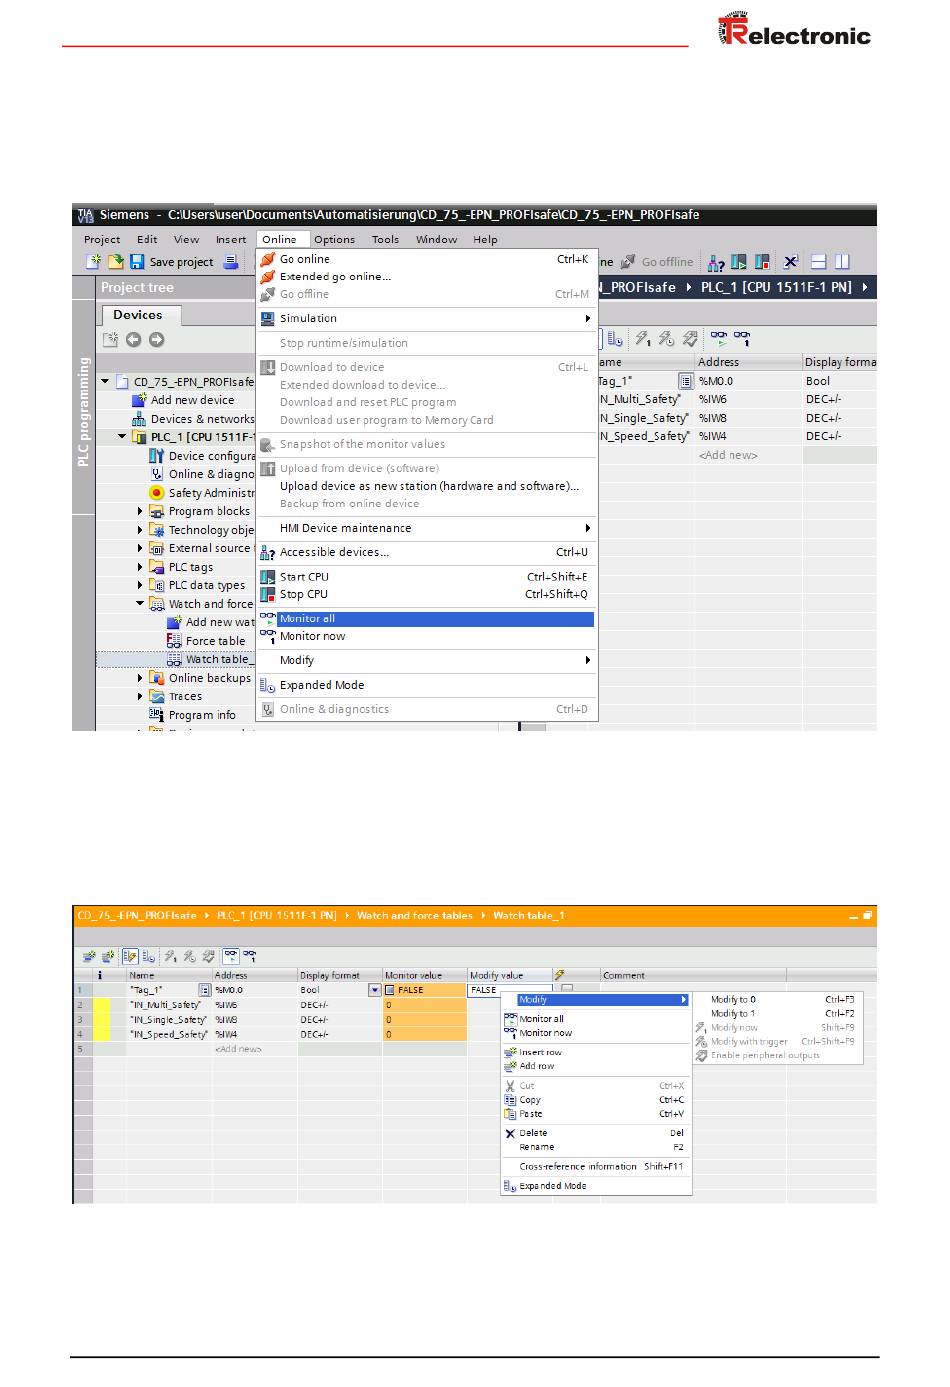This screenshot has height=1387, width=950.
Task: Select Start CPU in the Online menu
Action: 426,577
